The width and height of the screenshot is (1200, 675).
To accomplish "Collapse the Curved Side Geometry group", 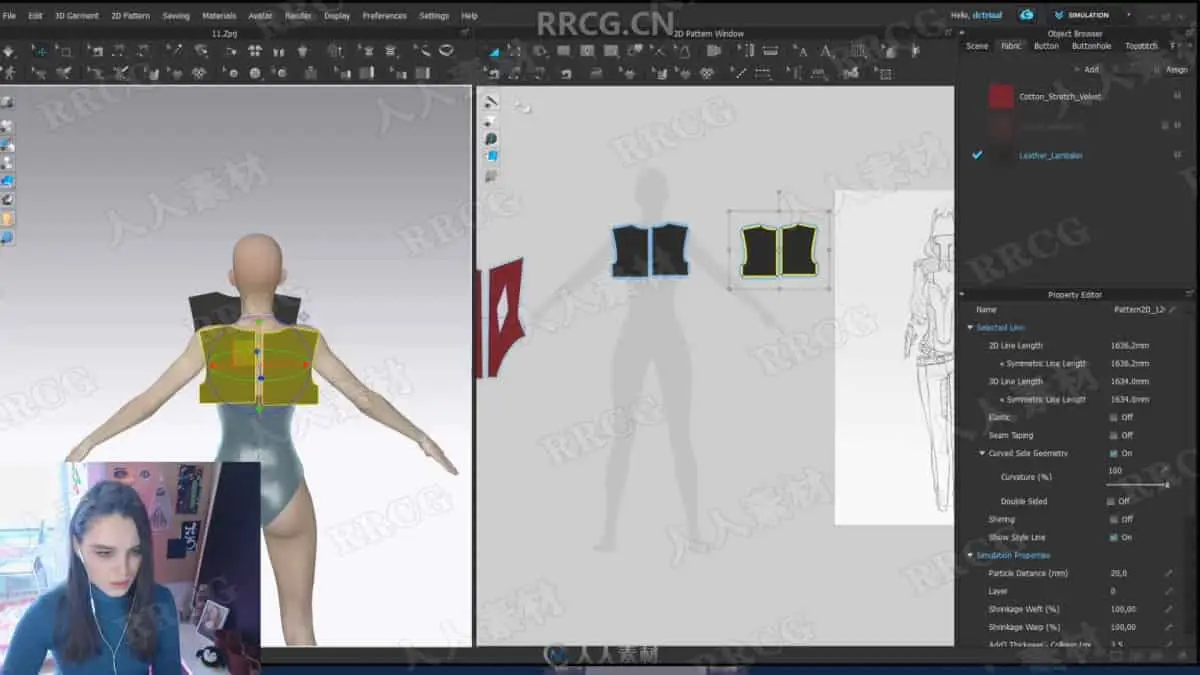I will coord(982,453).
